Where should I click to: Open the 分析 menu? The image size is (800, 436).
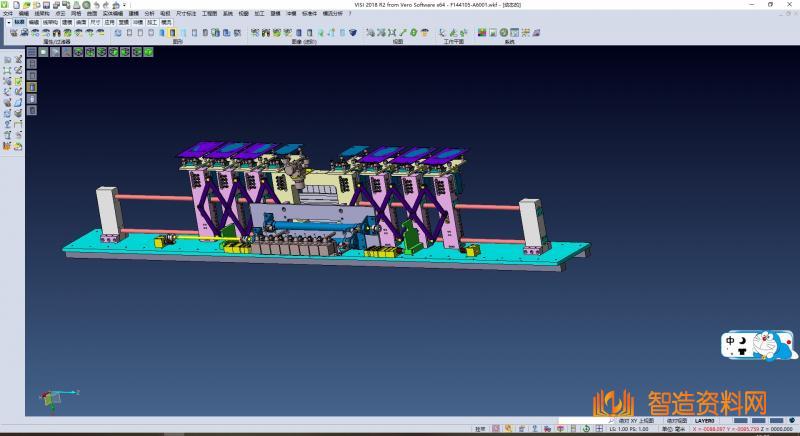(150, 13)
